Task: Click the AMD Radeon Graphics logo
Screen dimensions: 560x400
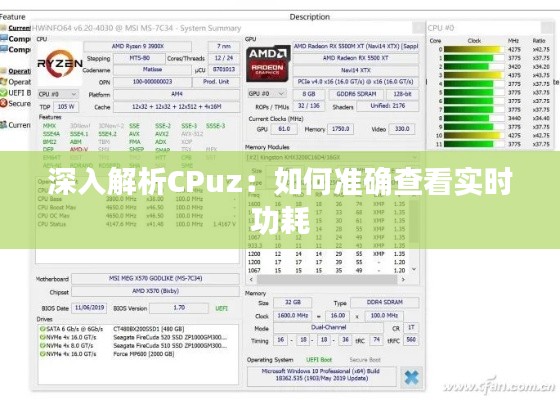Action: tap(267, 64)
